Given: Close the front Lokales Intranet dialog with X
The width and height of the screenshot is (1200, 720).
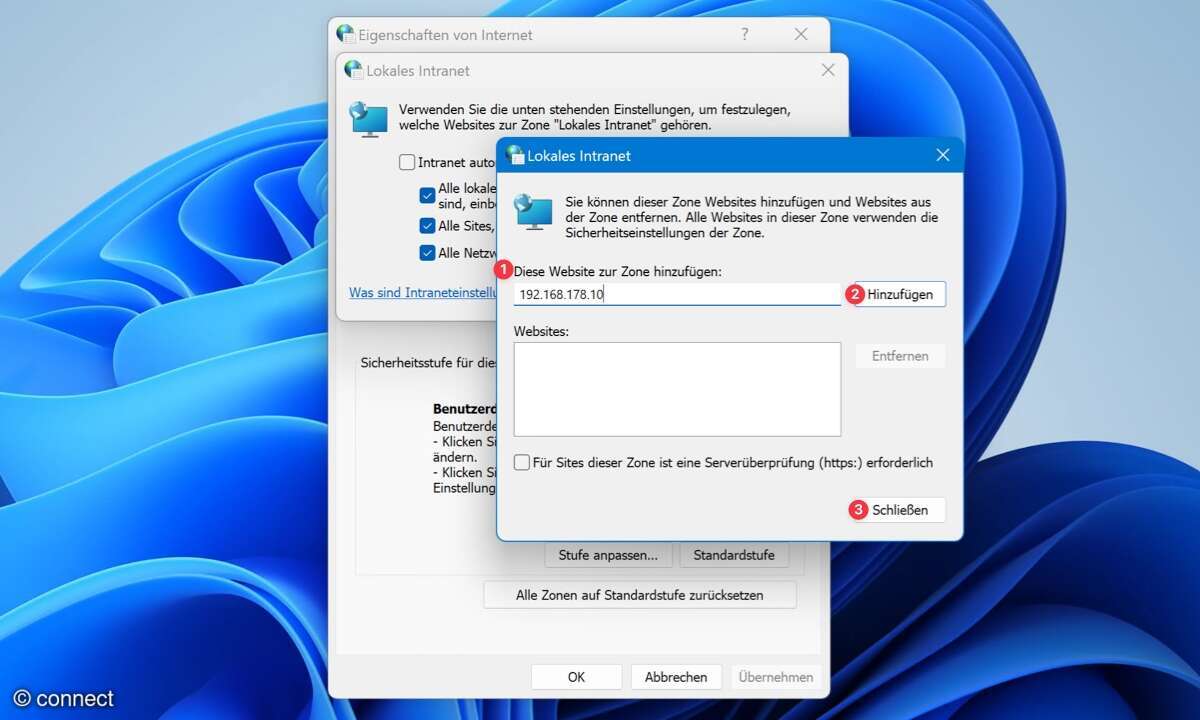Looking at the screenshot, I should click(x=942, y=155).
